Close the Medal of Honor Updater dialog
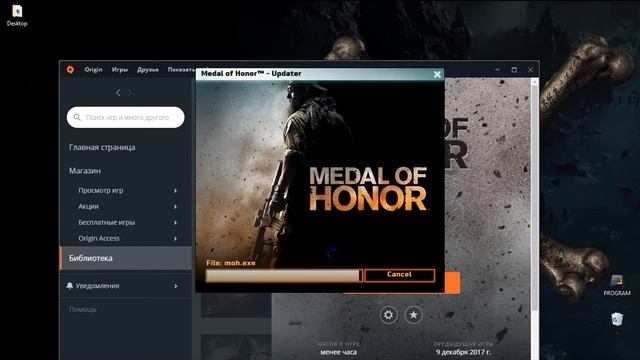Viewport: 640px width, 360px height. 437,74
